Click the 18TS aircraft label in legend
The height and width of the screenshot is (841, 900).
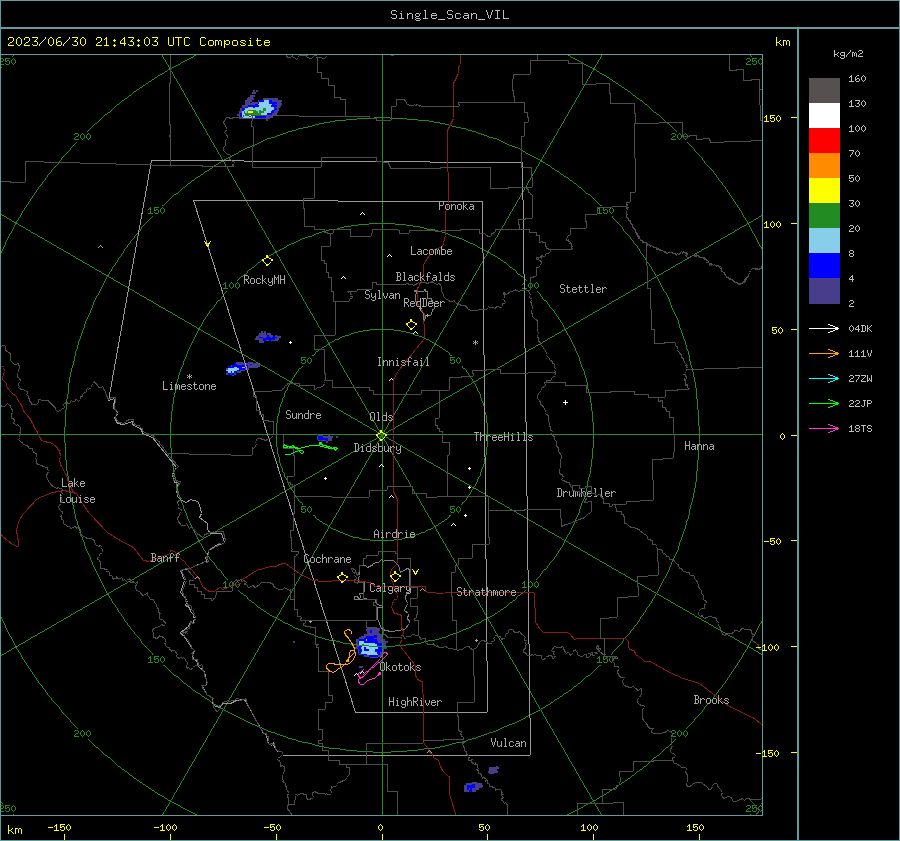[x=860, y=428]
